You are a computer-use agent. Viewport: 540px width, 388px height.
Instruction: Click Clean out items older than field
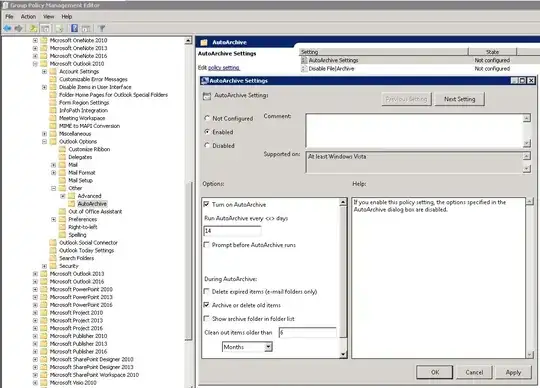308,332
